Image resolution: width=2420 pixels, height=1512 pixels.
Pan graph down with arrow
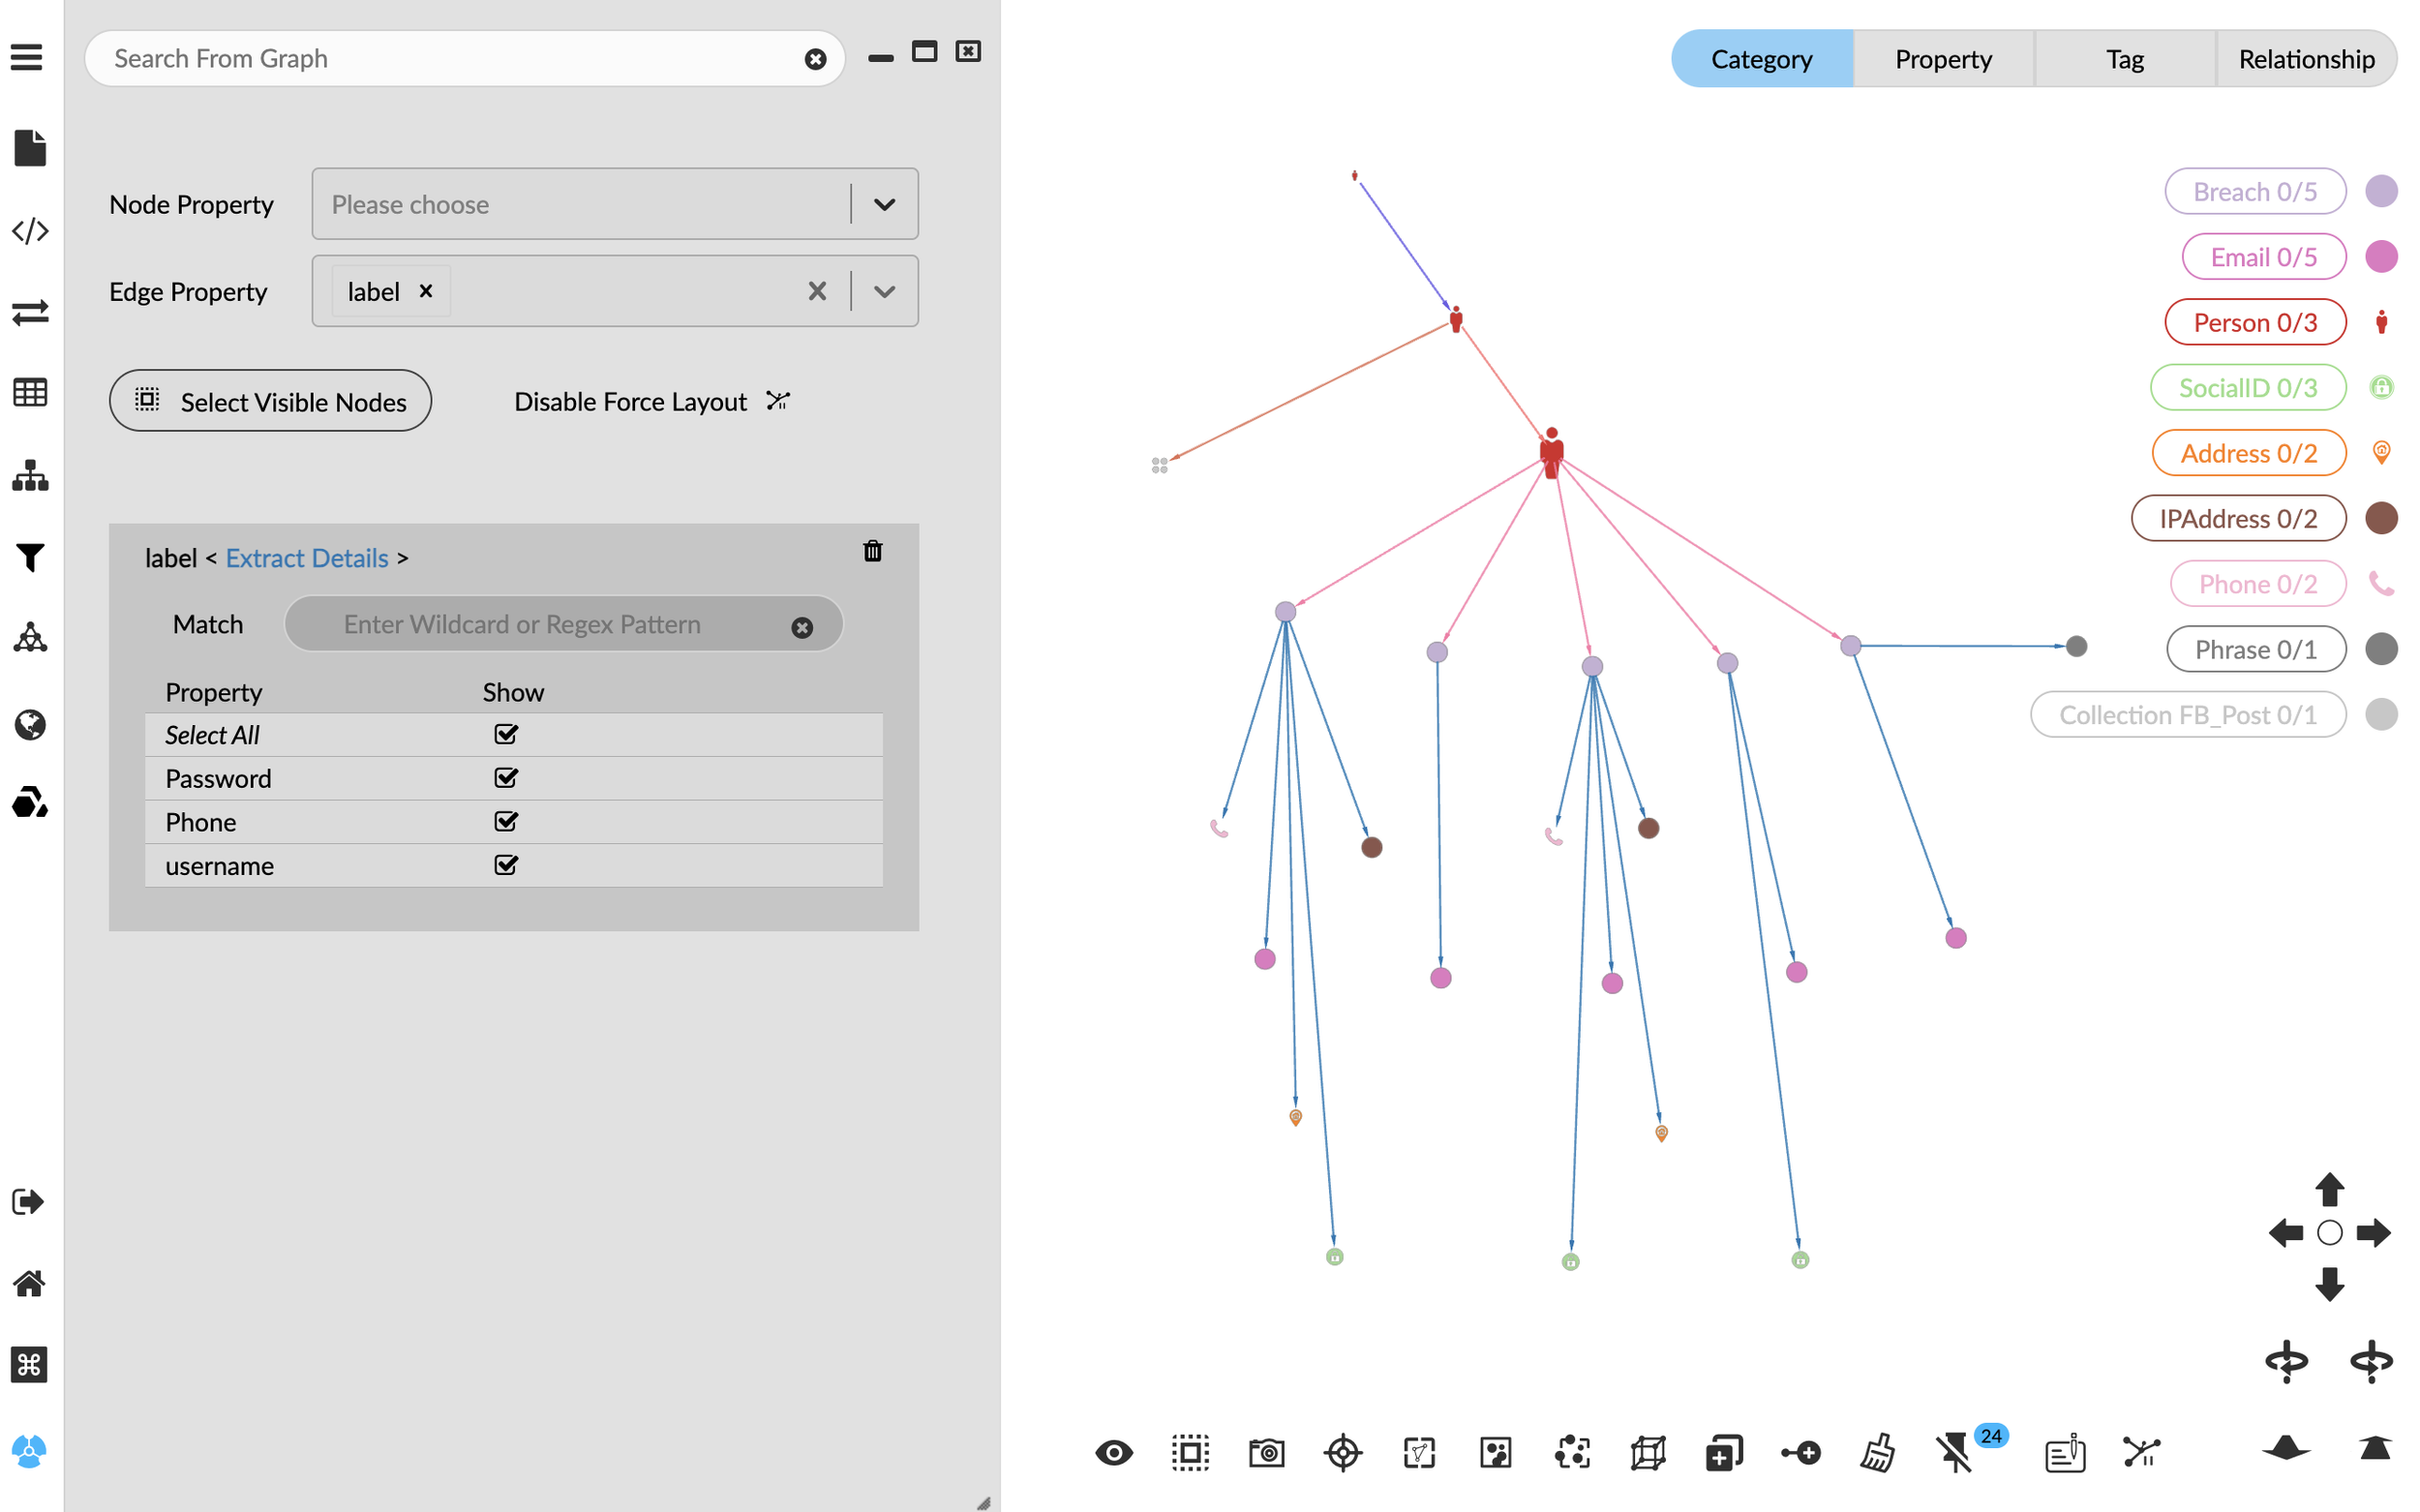(2330, 1283)
